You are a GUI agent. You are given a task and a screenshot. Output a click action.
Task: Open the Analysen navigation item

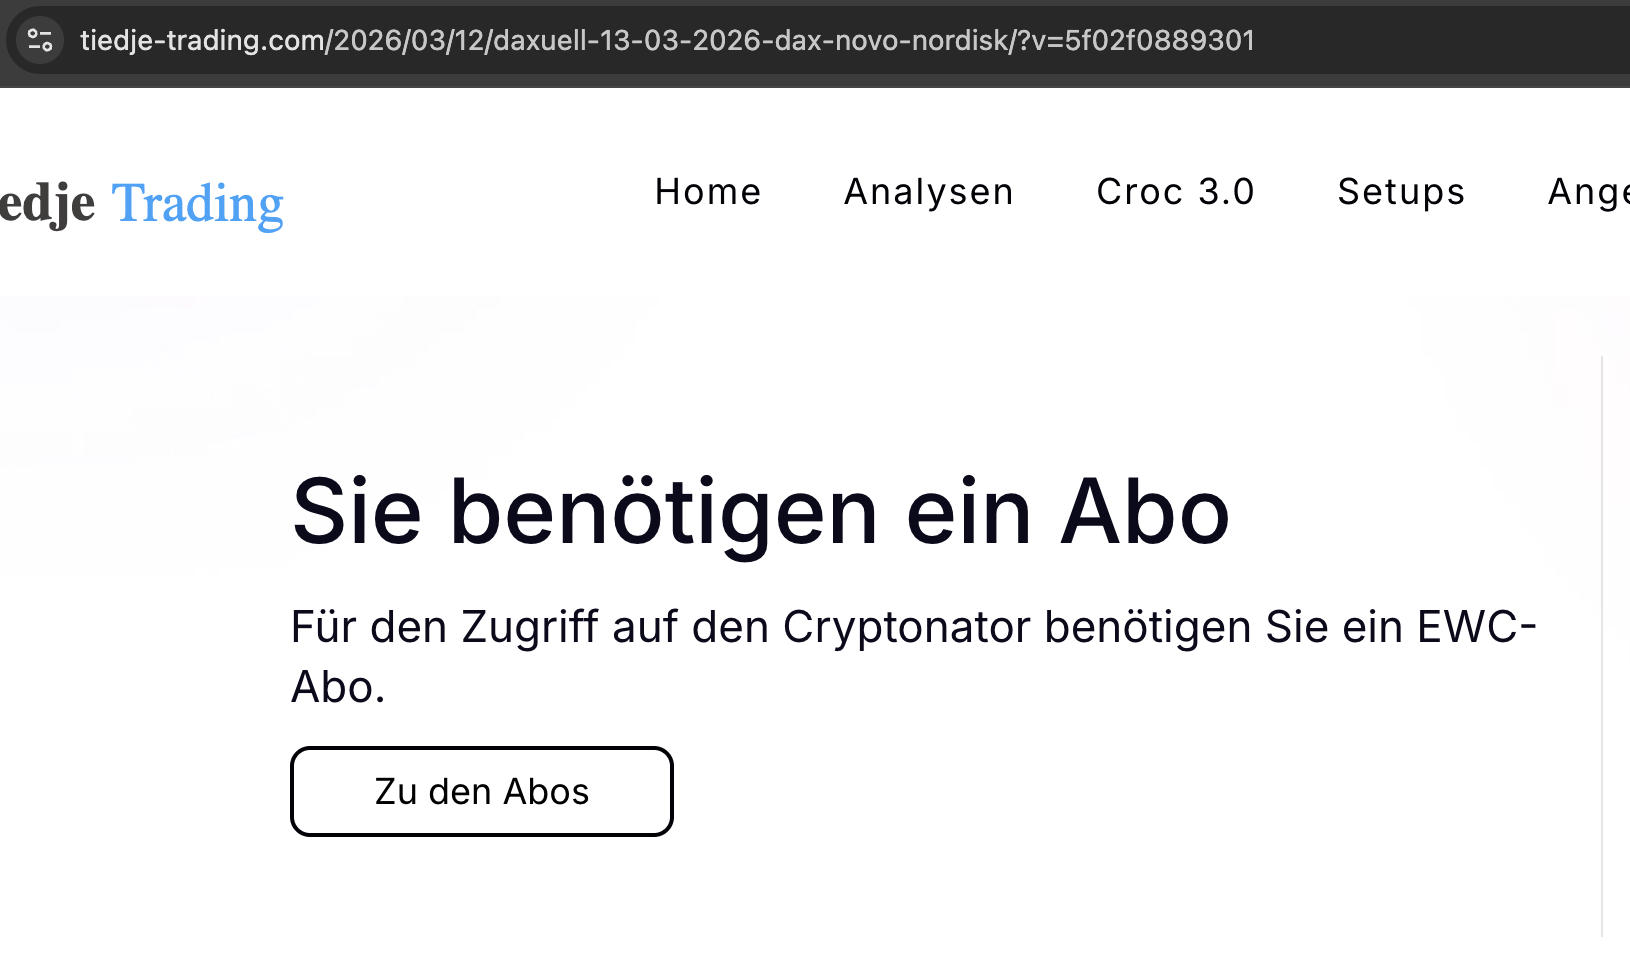point(929,191)
